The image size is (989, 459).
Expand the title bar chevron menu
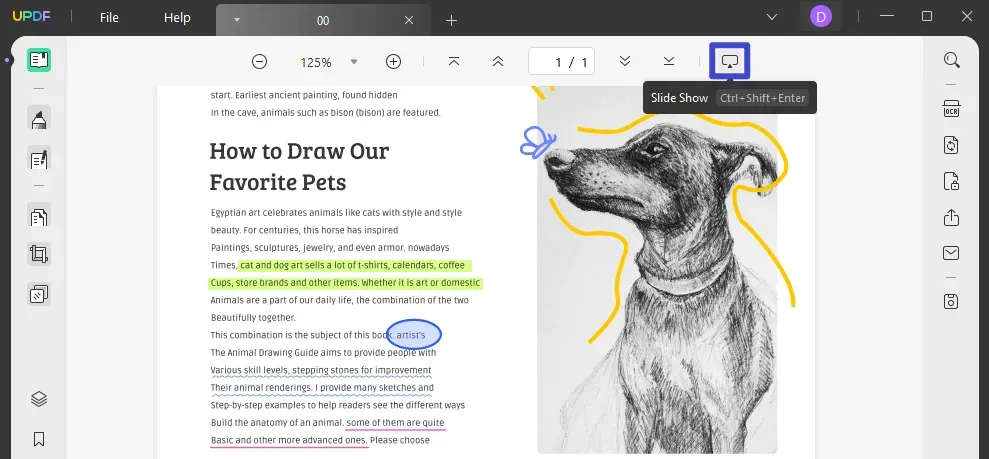coord(771,17)
